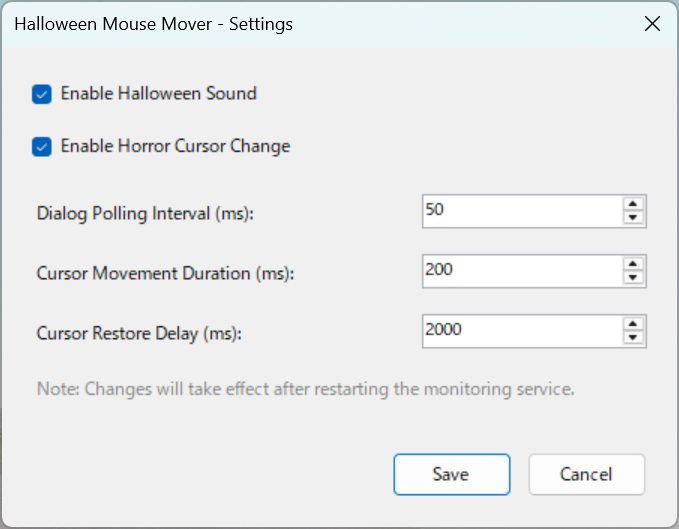
Task: Close the Settings window with X
Action: tap(653, 24)
